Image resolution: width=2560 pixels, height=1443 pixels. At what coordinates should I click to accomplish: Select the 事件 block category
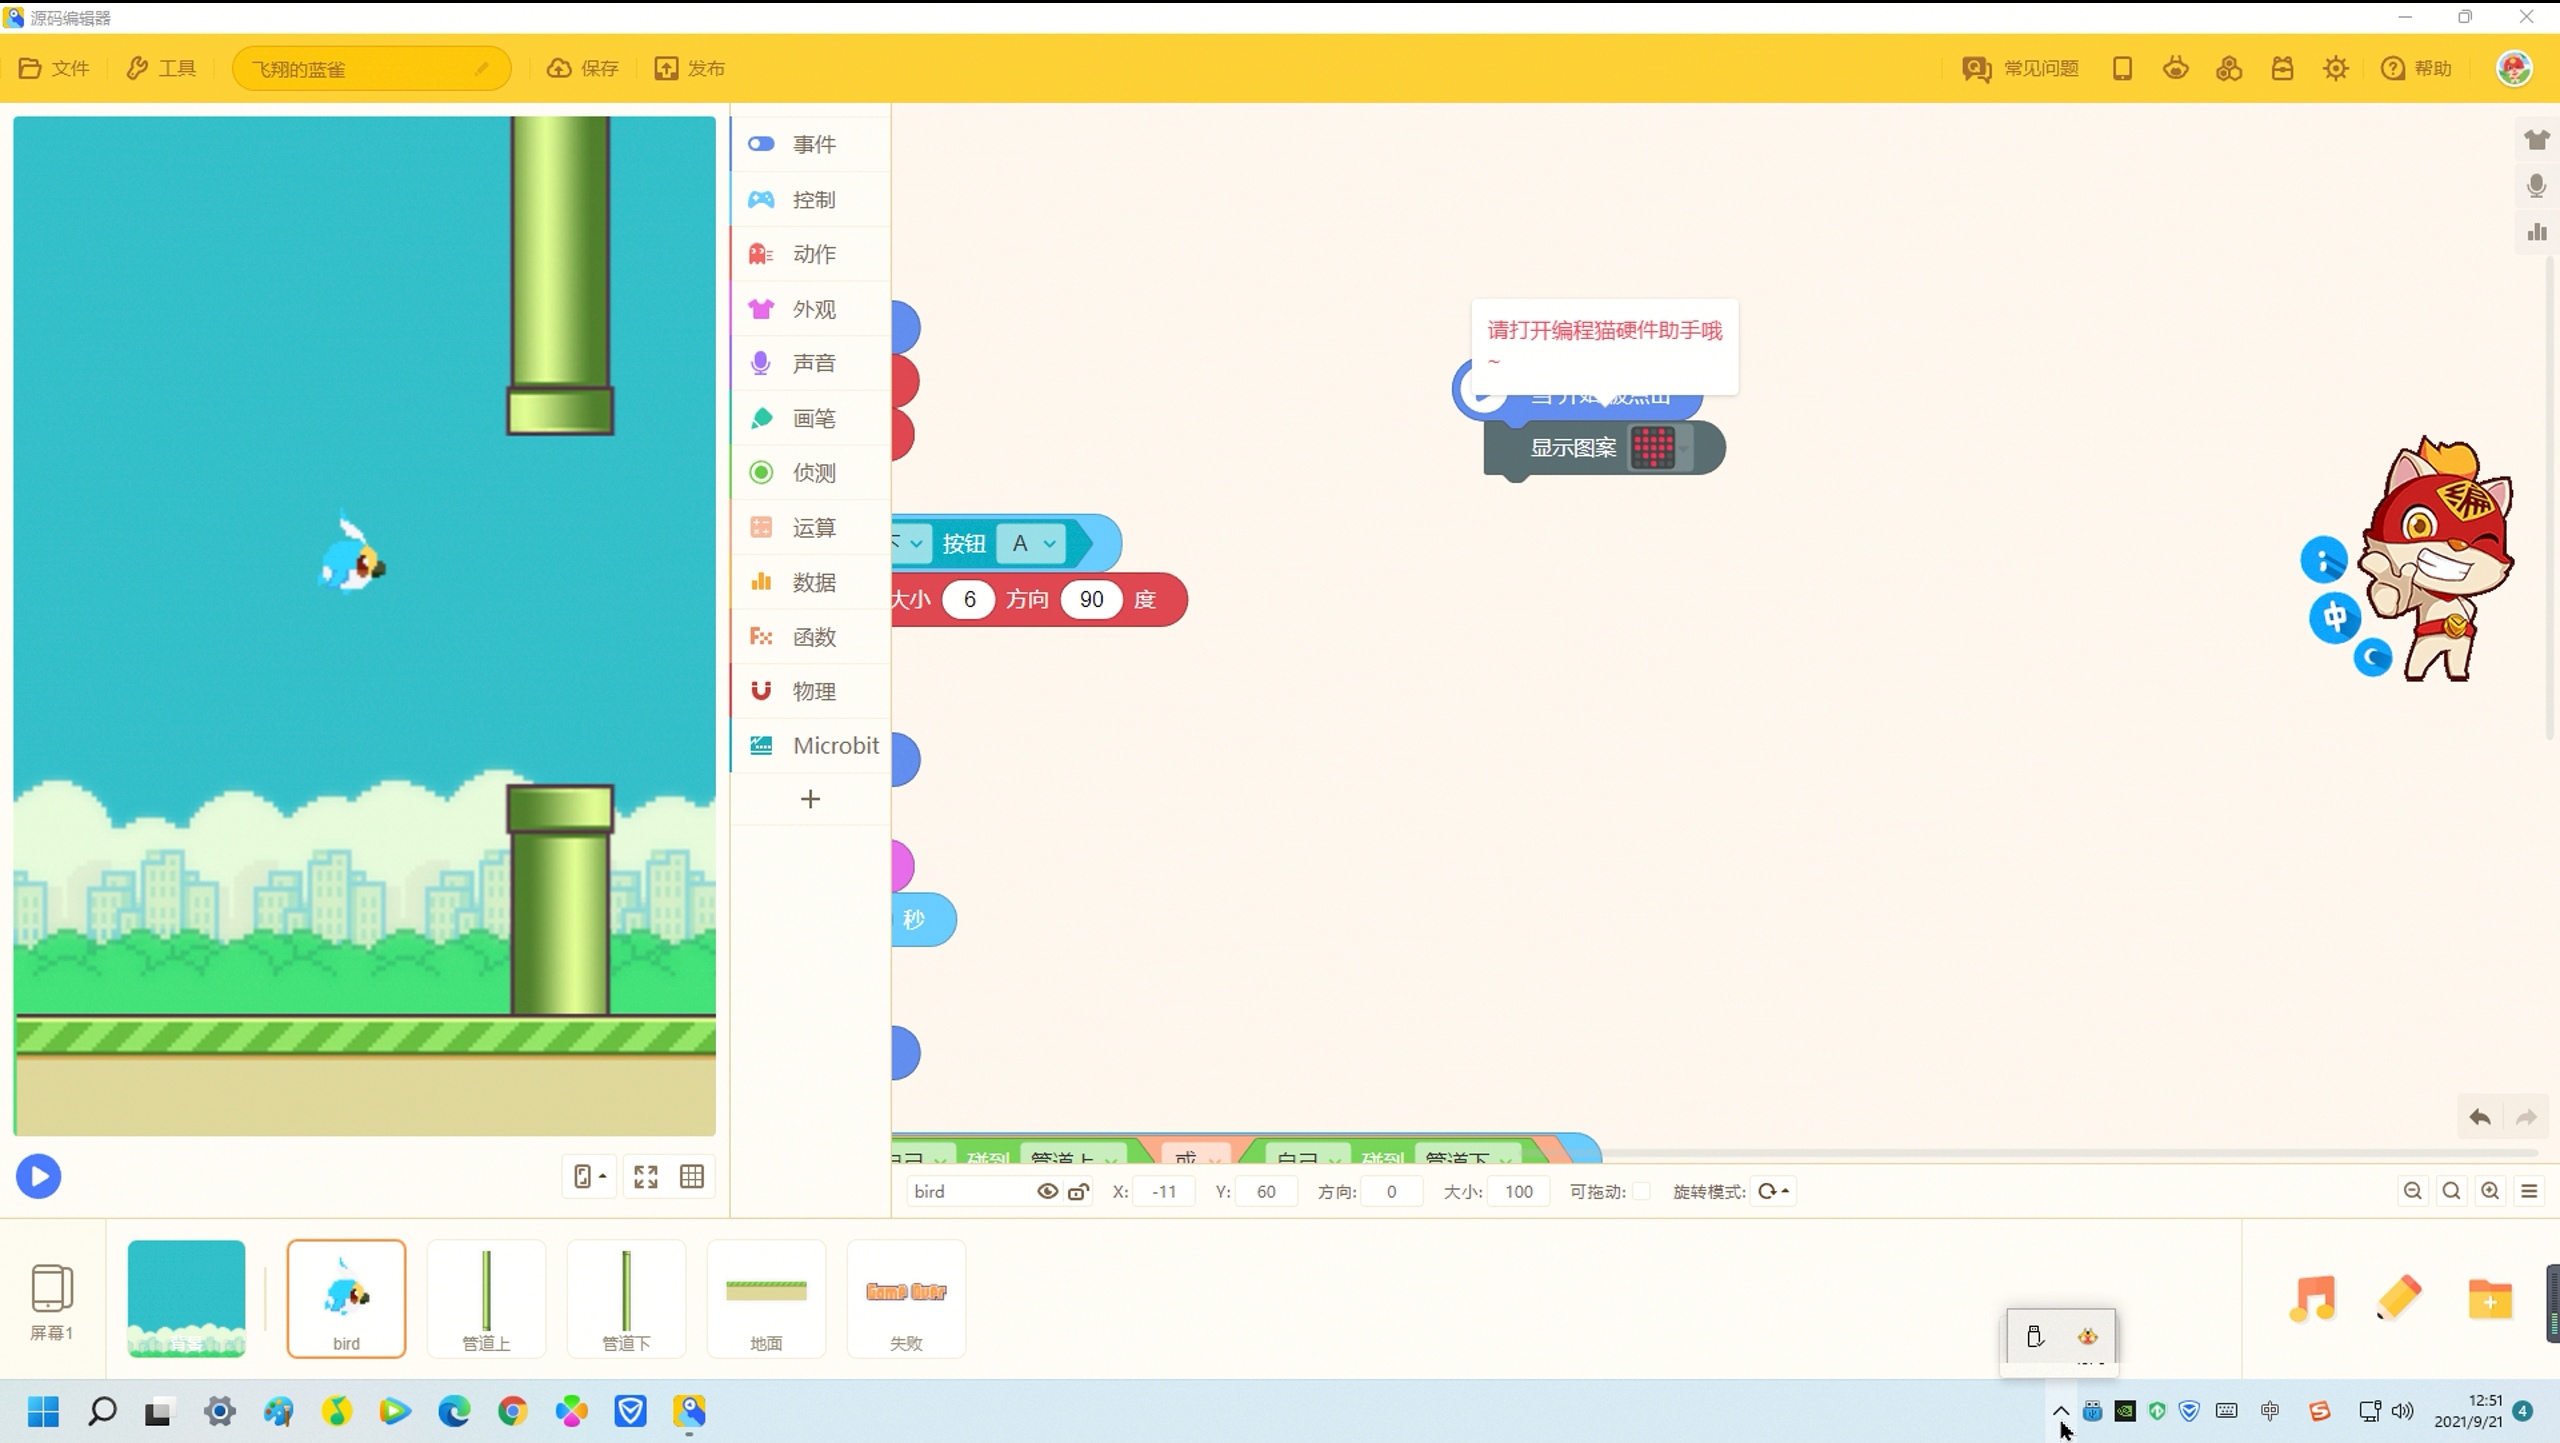tap(811, 144)
